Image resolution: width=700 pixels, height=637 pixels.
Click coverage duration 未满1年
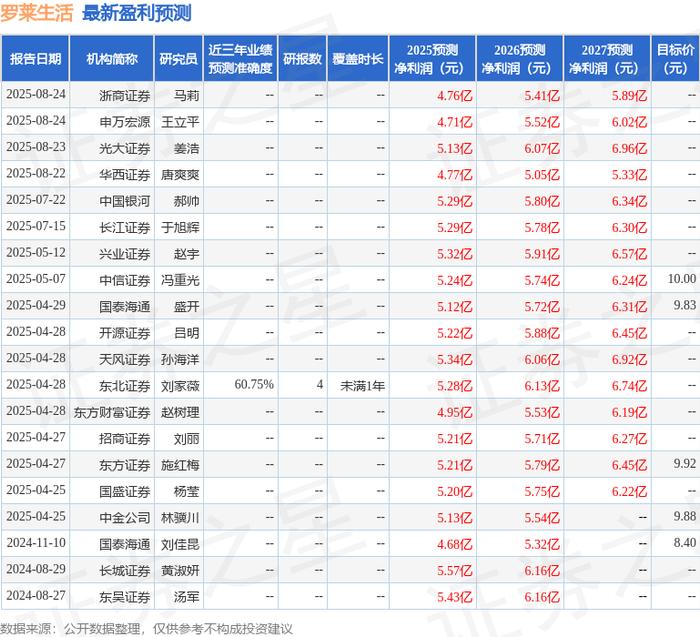[362, 386]
